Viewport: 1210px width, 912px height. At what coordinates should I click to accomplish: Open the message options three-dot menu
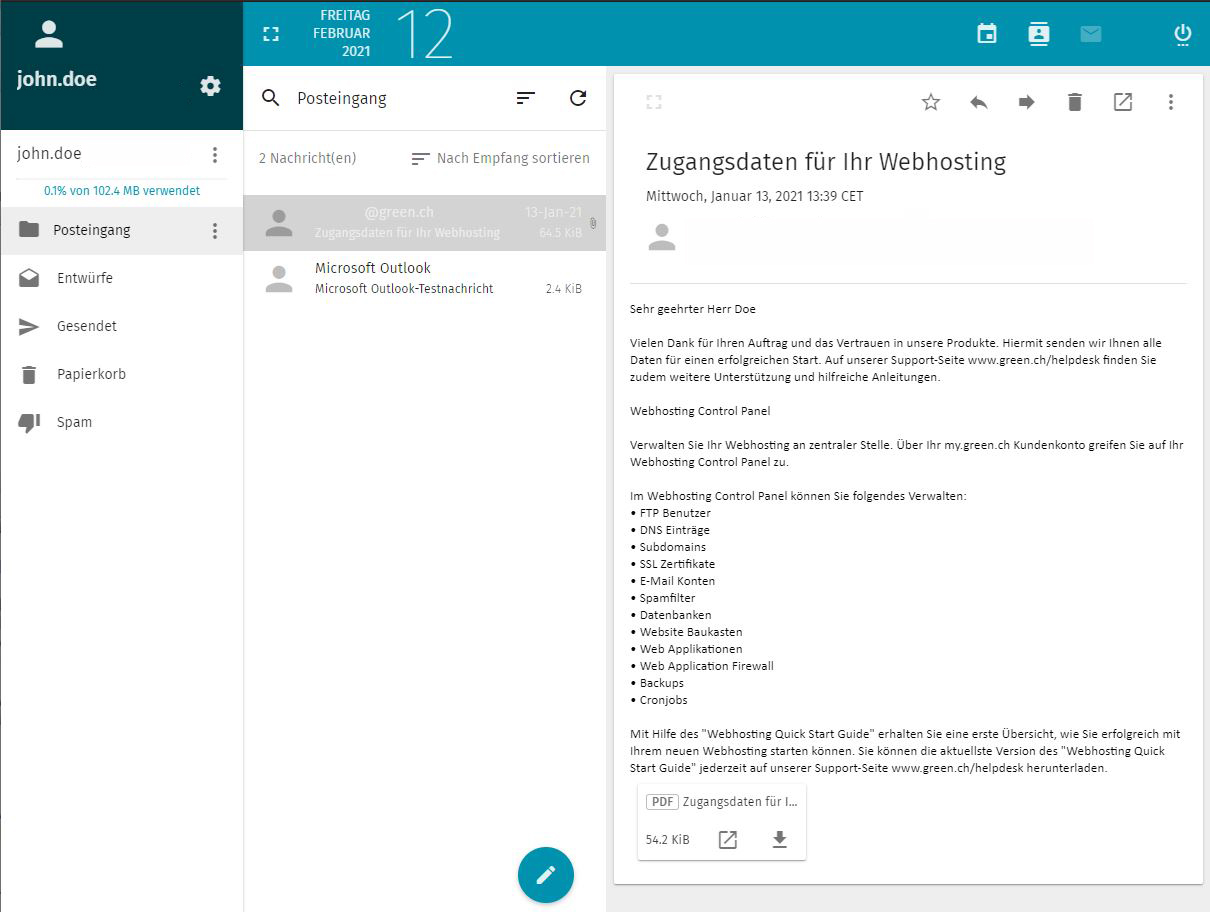tap(1170, 101)
